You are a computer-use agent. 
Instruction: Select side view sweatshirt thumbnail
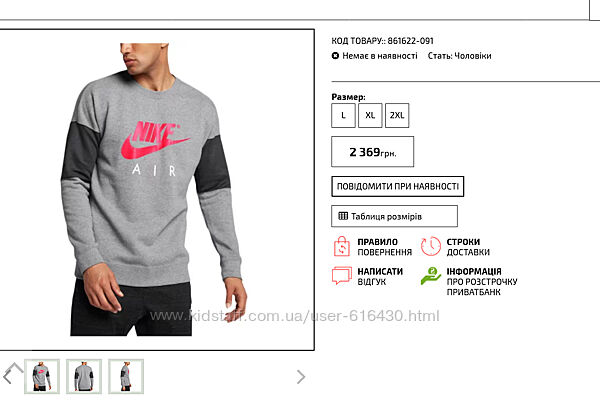coord(126,377)
